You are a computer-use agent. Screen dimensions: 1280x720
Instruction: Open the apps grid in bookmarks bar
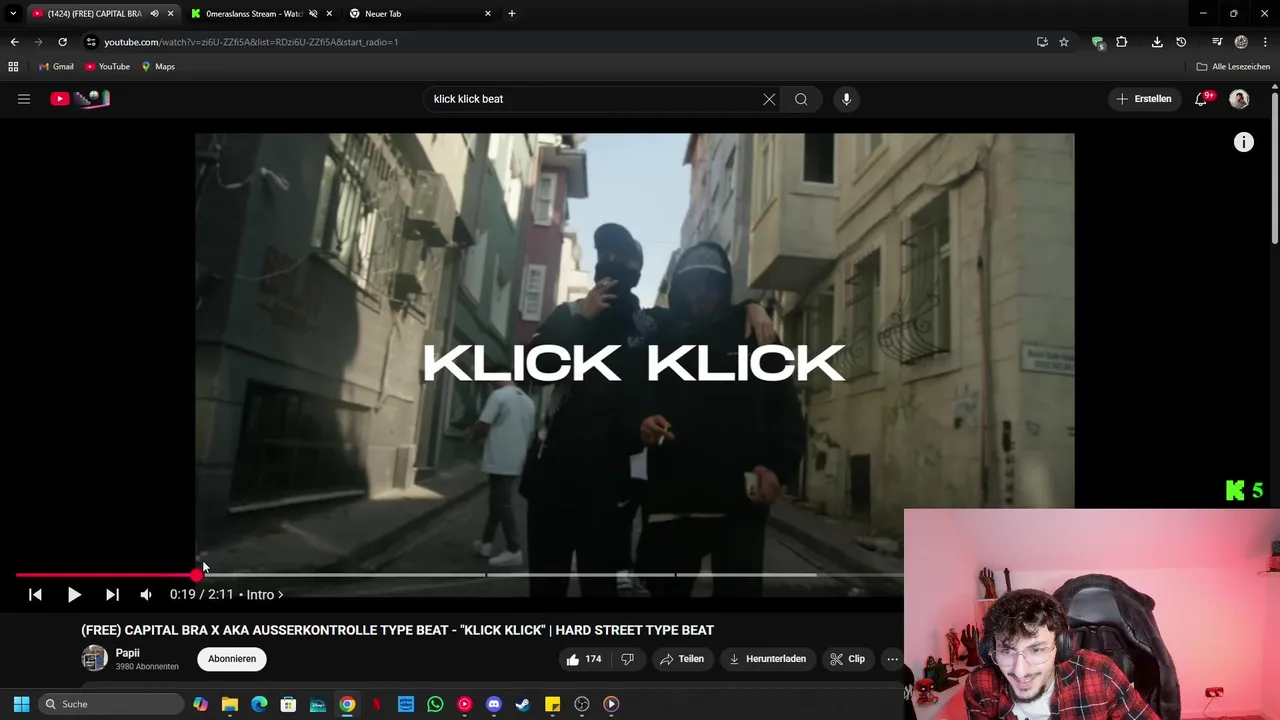[x=13, y=67]
